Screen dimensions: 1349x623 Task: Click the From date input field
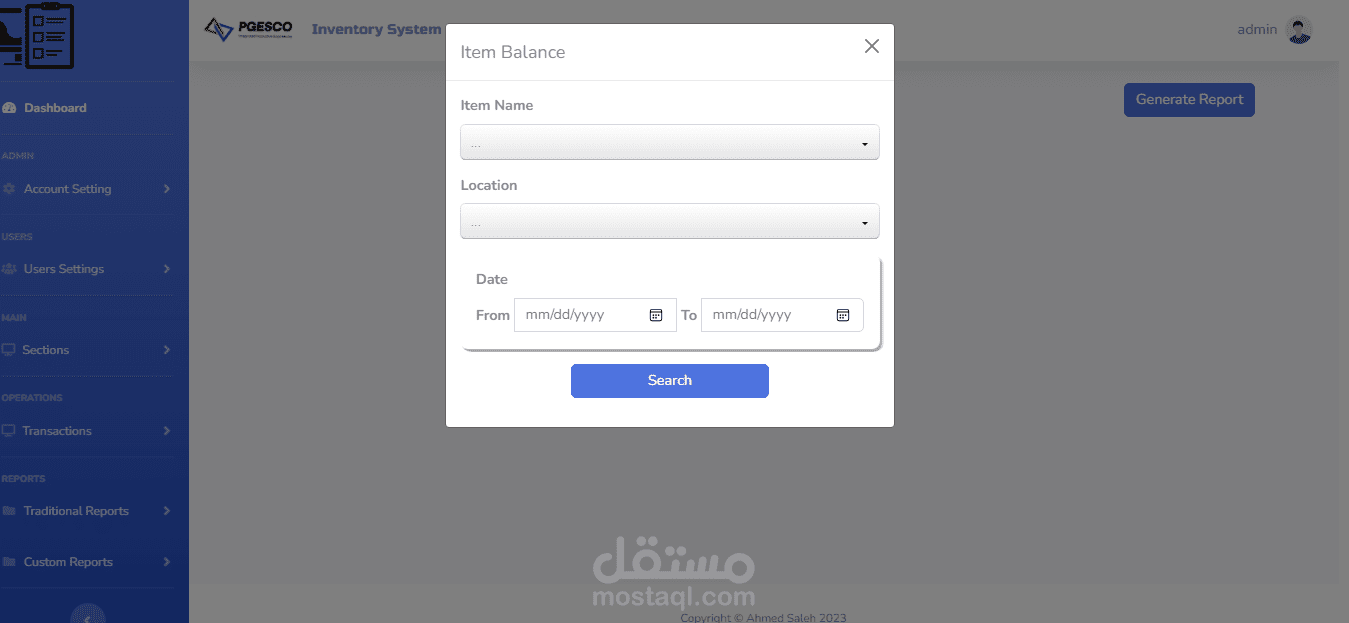point(595,315)
